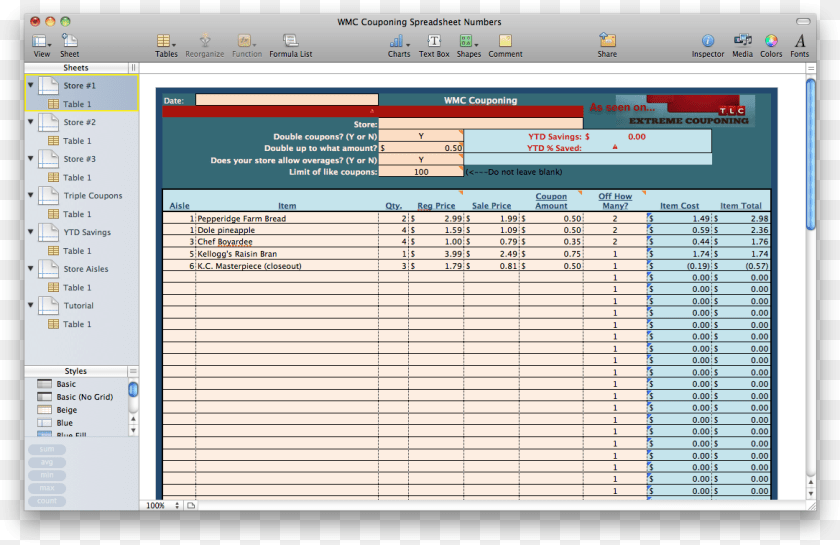Add a new Sheet from toolbar
Image resolution: width=840 pixels, height=545 pixels.
pos(69,45)
